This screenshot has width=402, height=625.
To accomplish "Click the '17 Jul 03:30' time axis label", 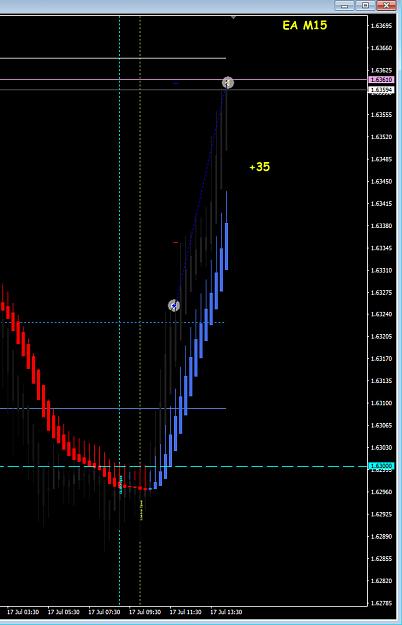I will (x=23, y=612).
